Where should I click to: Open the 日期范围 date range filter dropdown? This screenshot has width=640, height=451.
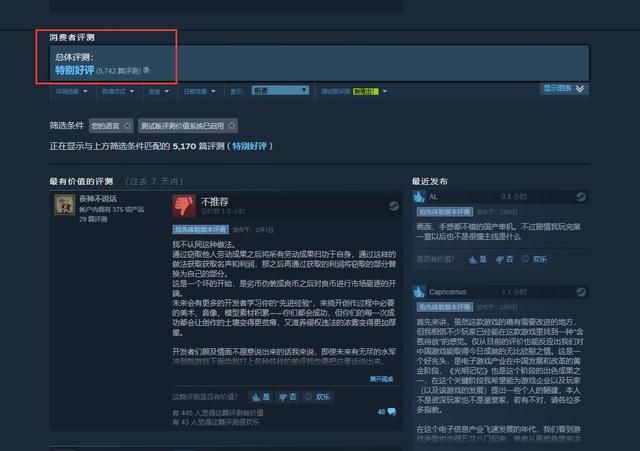[199, 91]
